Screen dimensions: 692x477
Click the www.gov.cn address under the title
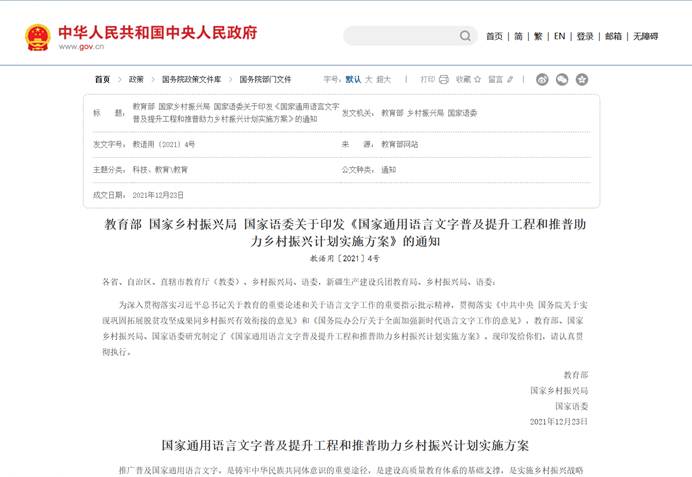81,46
